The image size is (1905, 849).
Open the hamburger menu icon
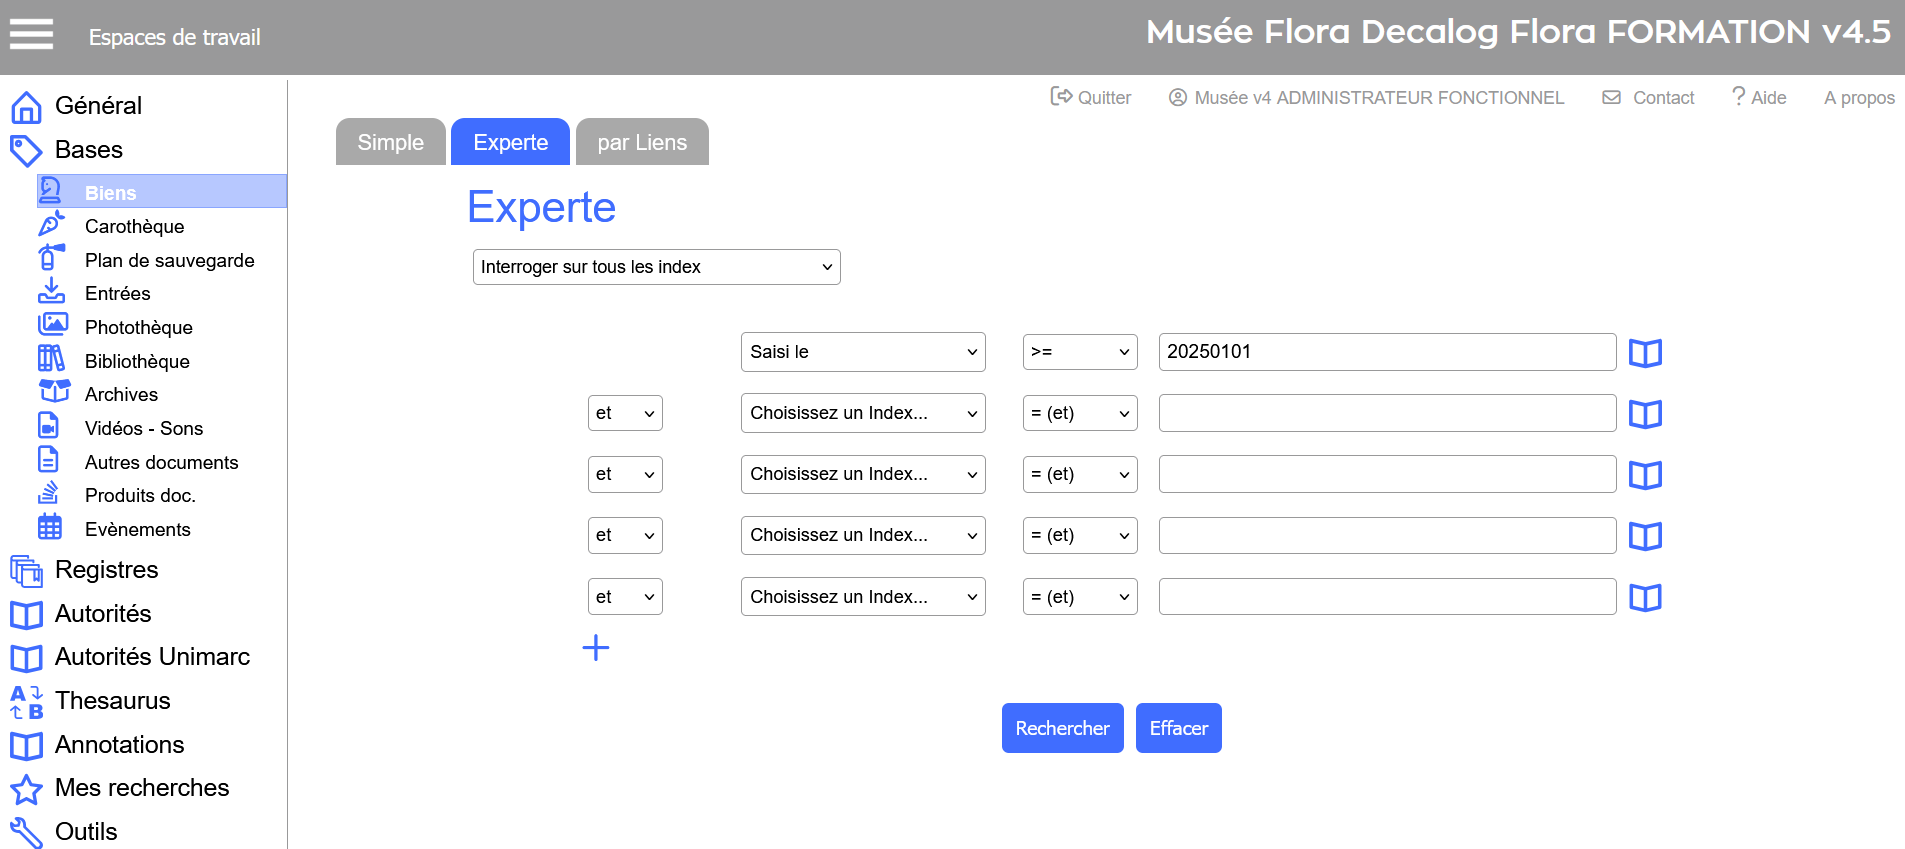[31, 34]
